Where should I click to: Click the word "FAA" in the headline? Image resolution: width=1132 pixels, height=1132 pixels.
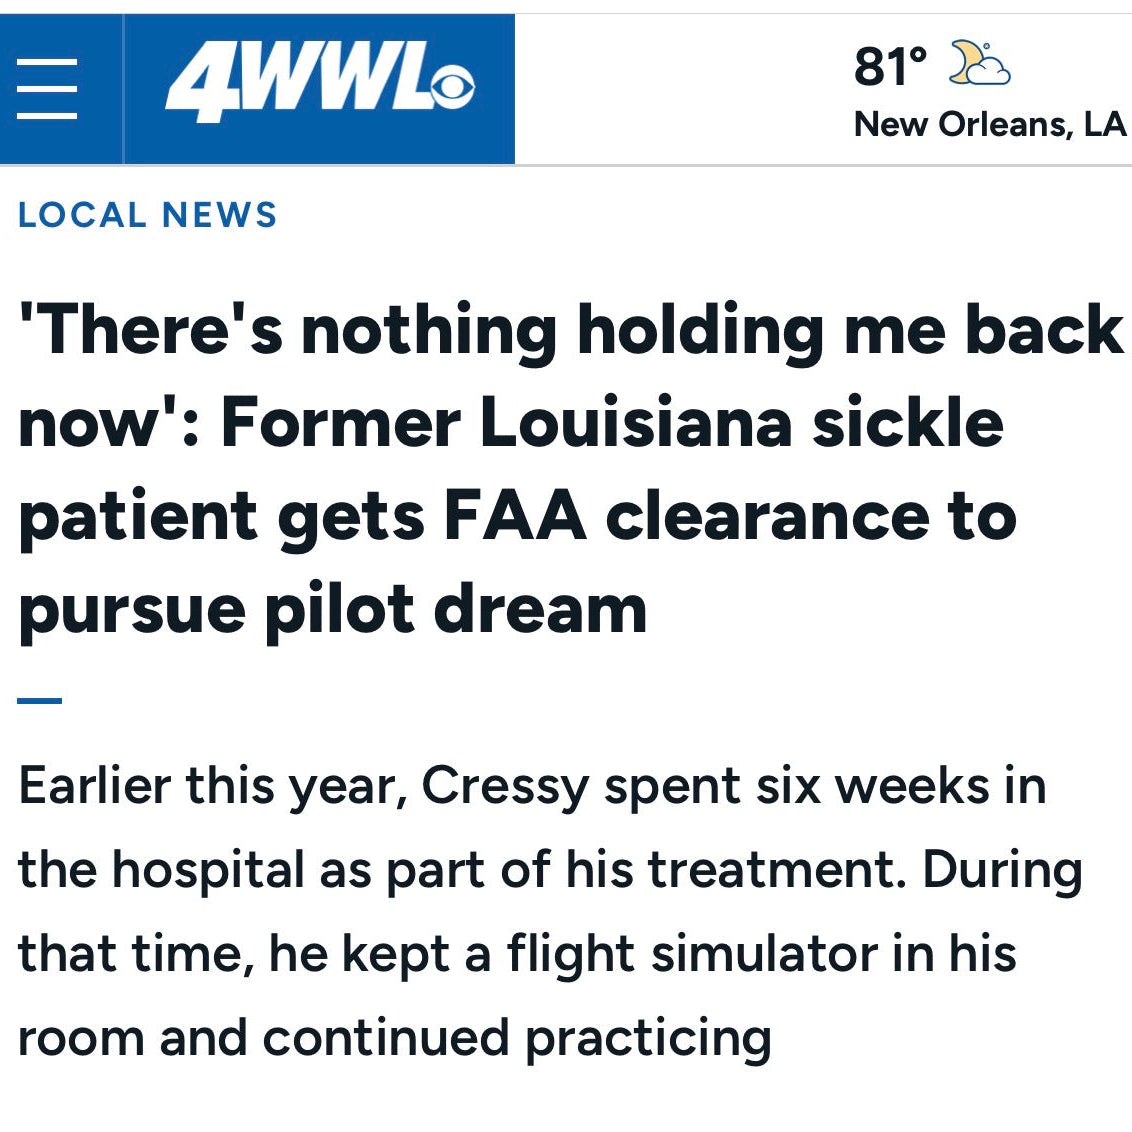click(514, 517)
